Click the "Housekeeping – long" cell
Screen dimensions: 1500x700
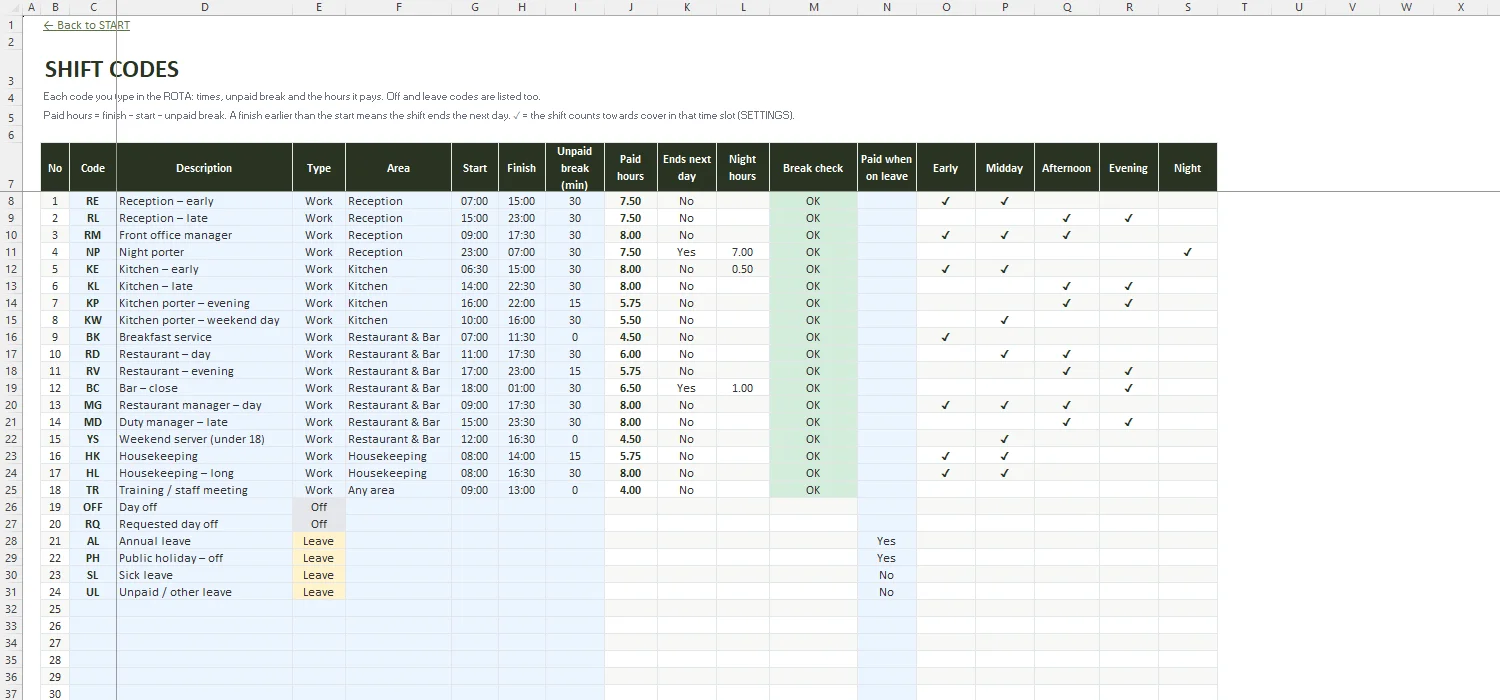204,473
